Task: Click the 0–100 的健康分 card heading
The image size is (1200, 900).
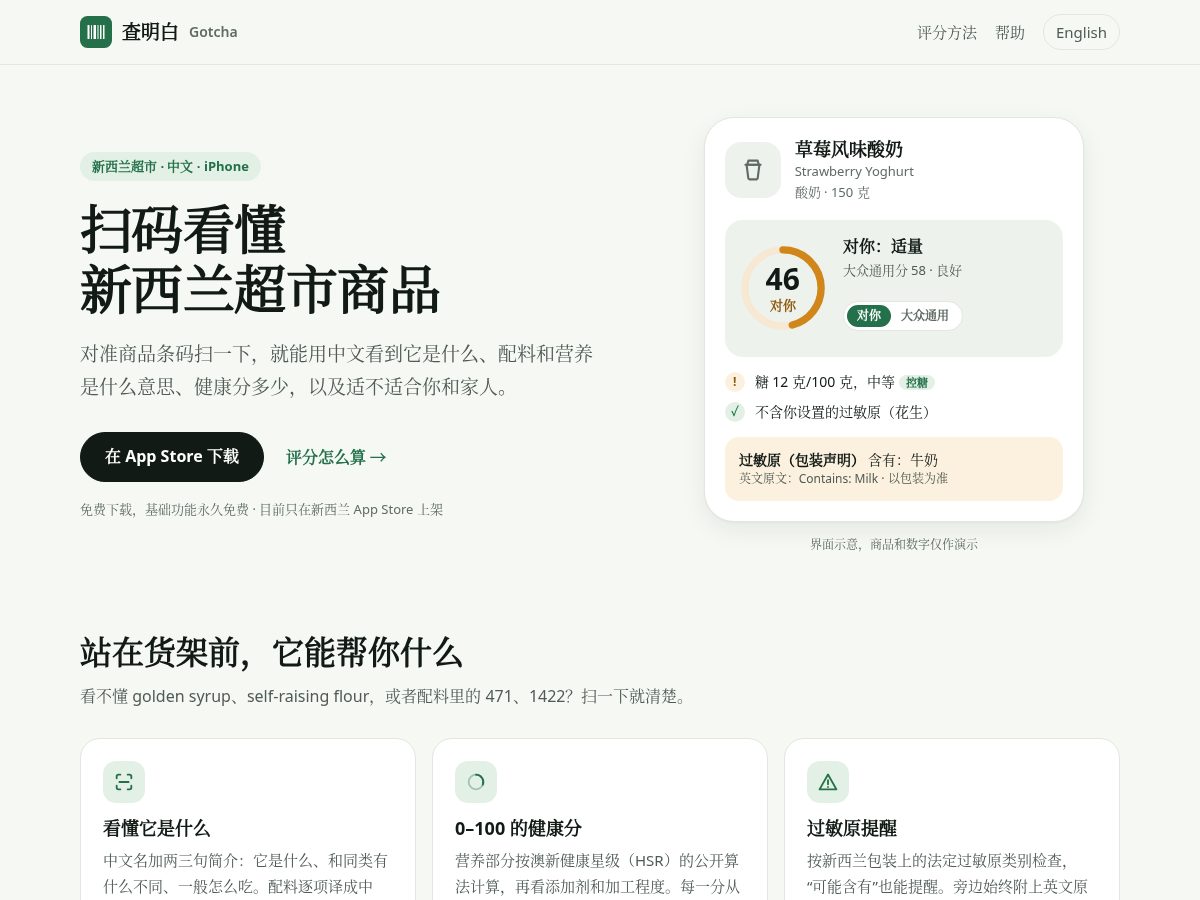Action: [x=518, y=828]
